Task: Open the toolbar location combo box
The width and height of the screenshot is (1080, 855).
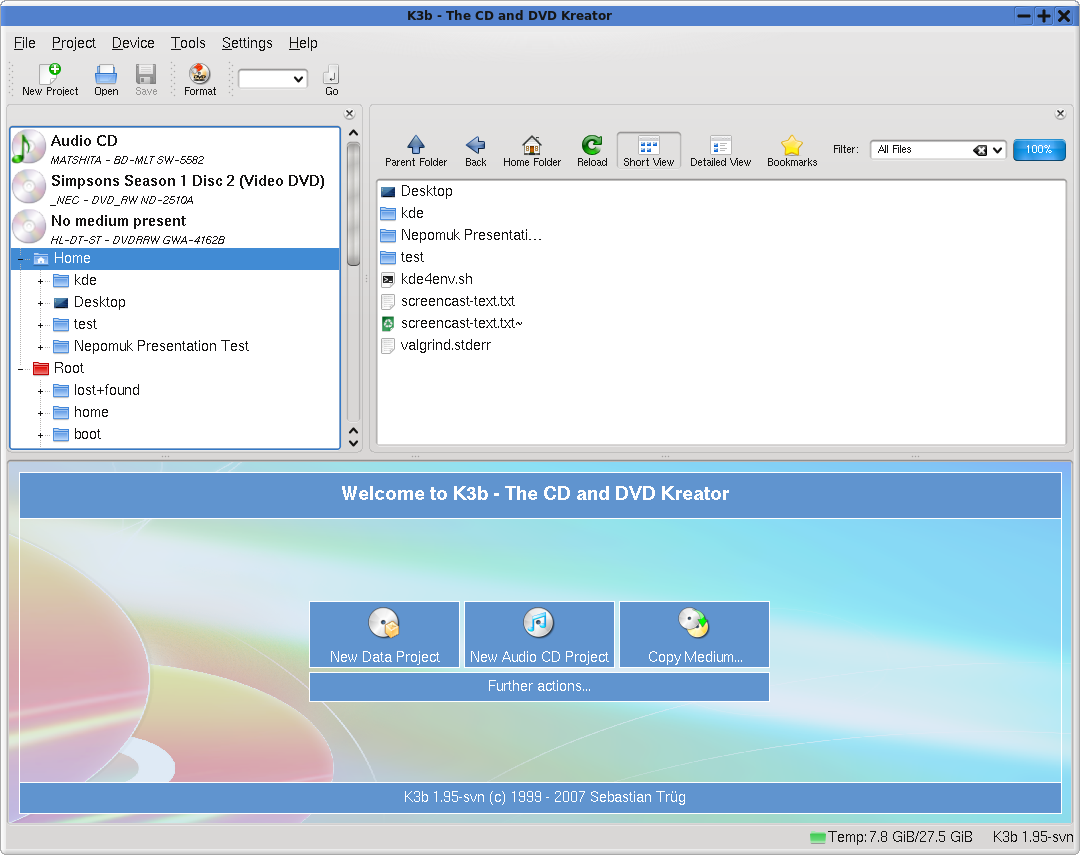Action: point(273,79)
